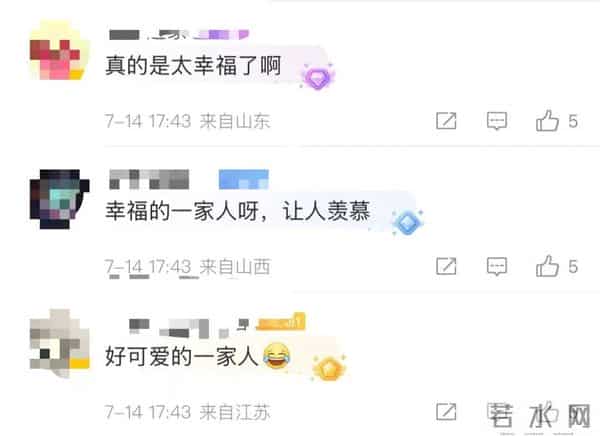Tap the blue diamond badge

[x=408, y=222]
